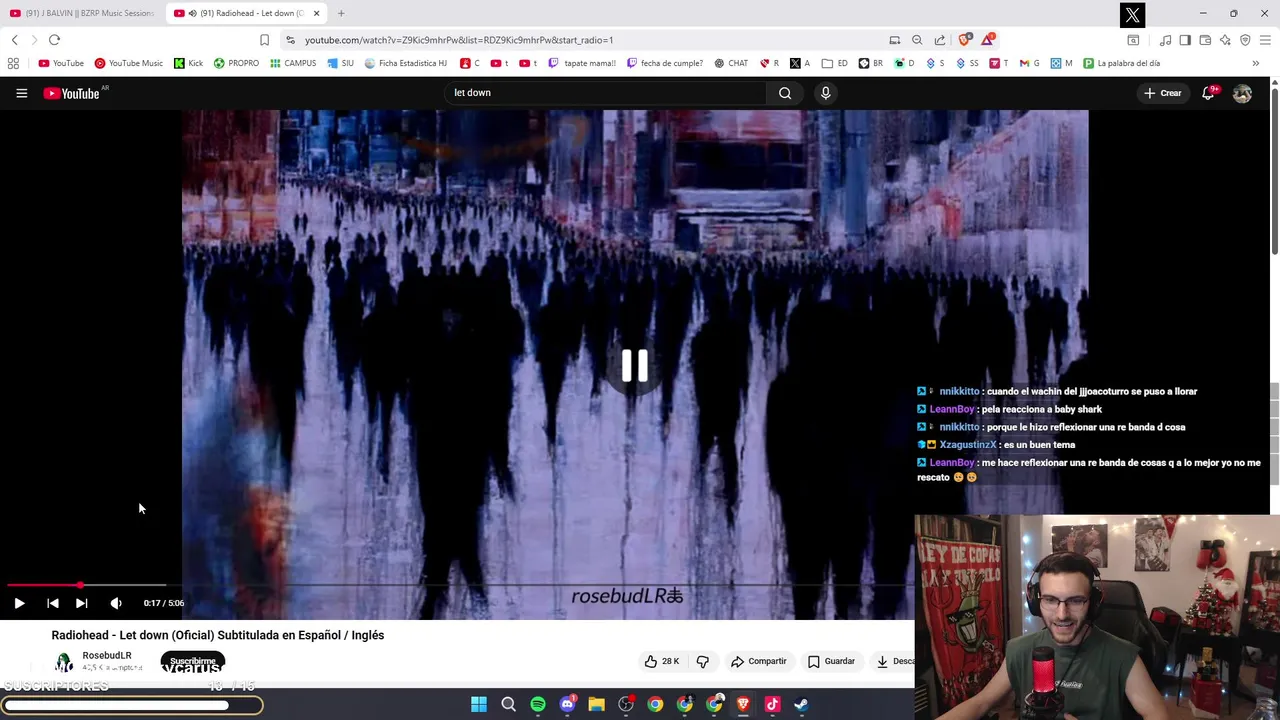Image resolution: width=1280 pixels, height=720 pixels.
Task: Show more bookmarks with the chevron
Action: pyautogui.click(x=1255, y=63)
